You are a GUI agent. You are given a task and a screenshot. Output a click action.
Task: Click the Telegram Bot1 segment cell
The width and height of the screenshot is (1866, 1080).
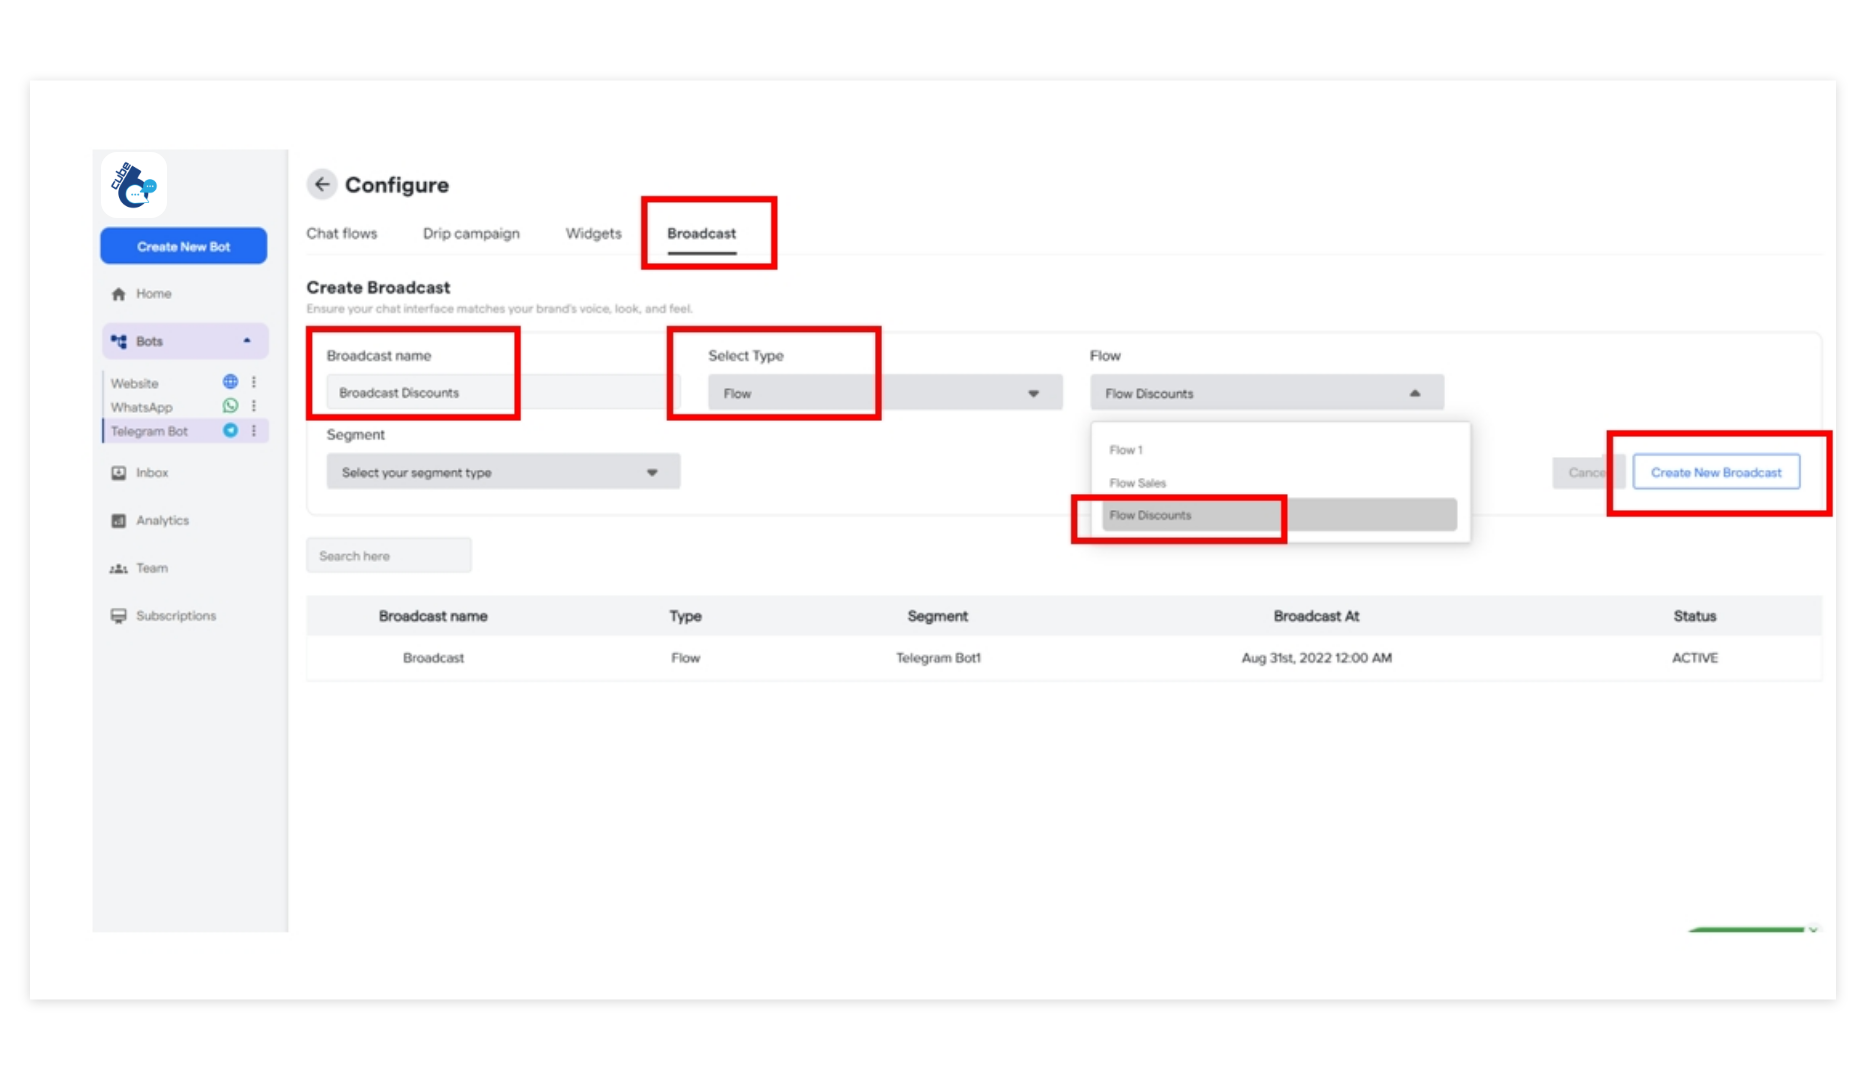click(938, 658)
